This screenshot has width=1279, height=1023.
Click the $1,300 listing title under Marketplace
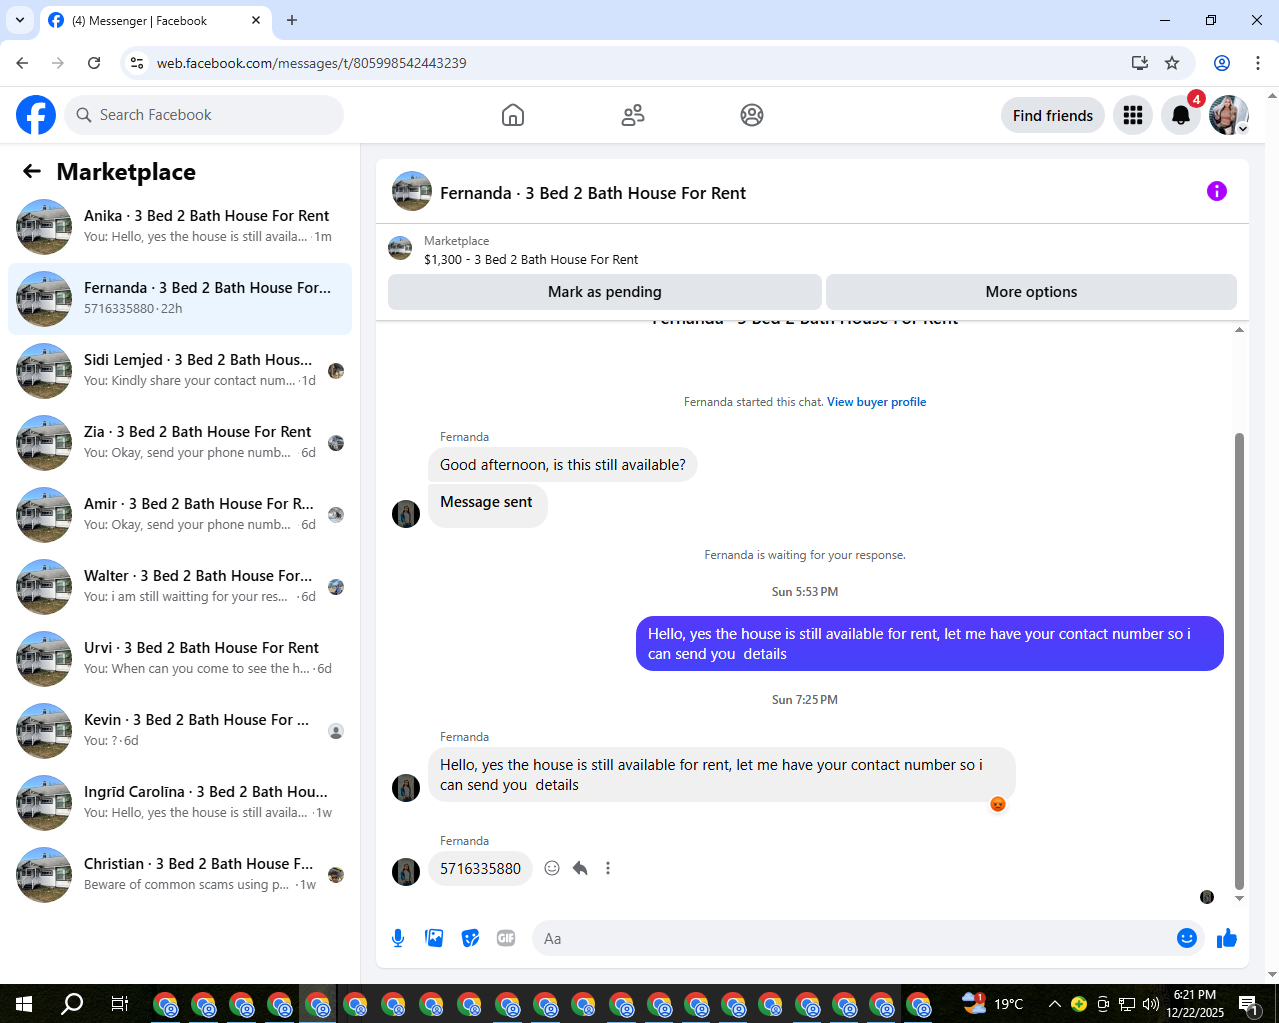531,259
